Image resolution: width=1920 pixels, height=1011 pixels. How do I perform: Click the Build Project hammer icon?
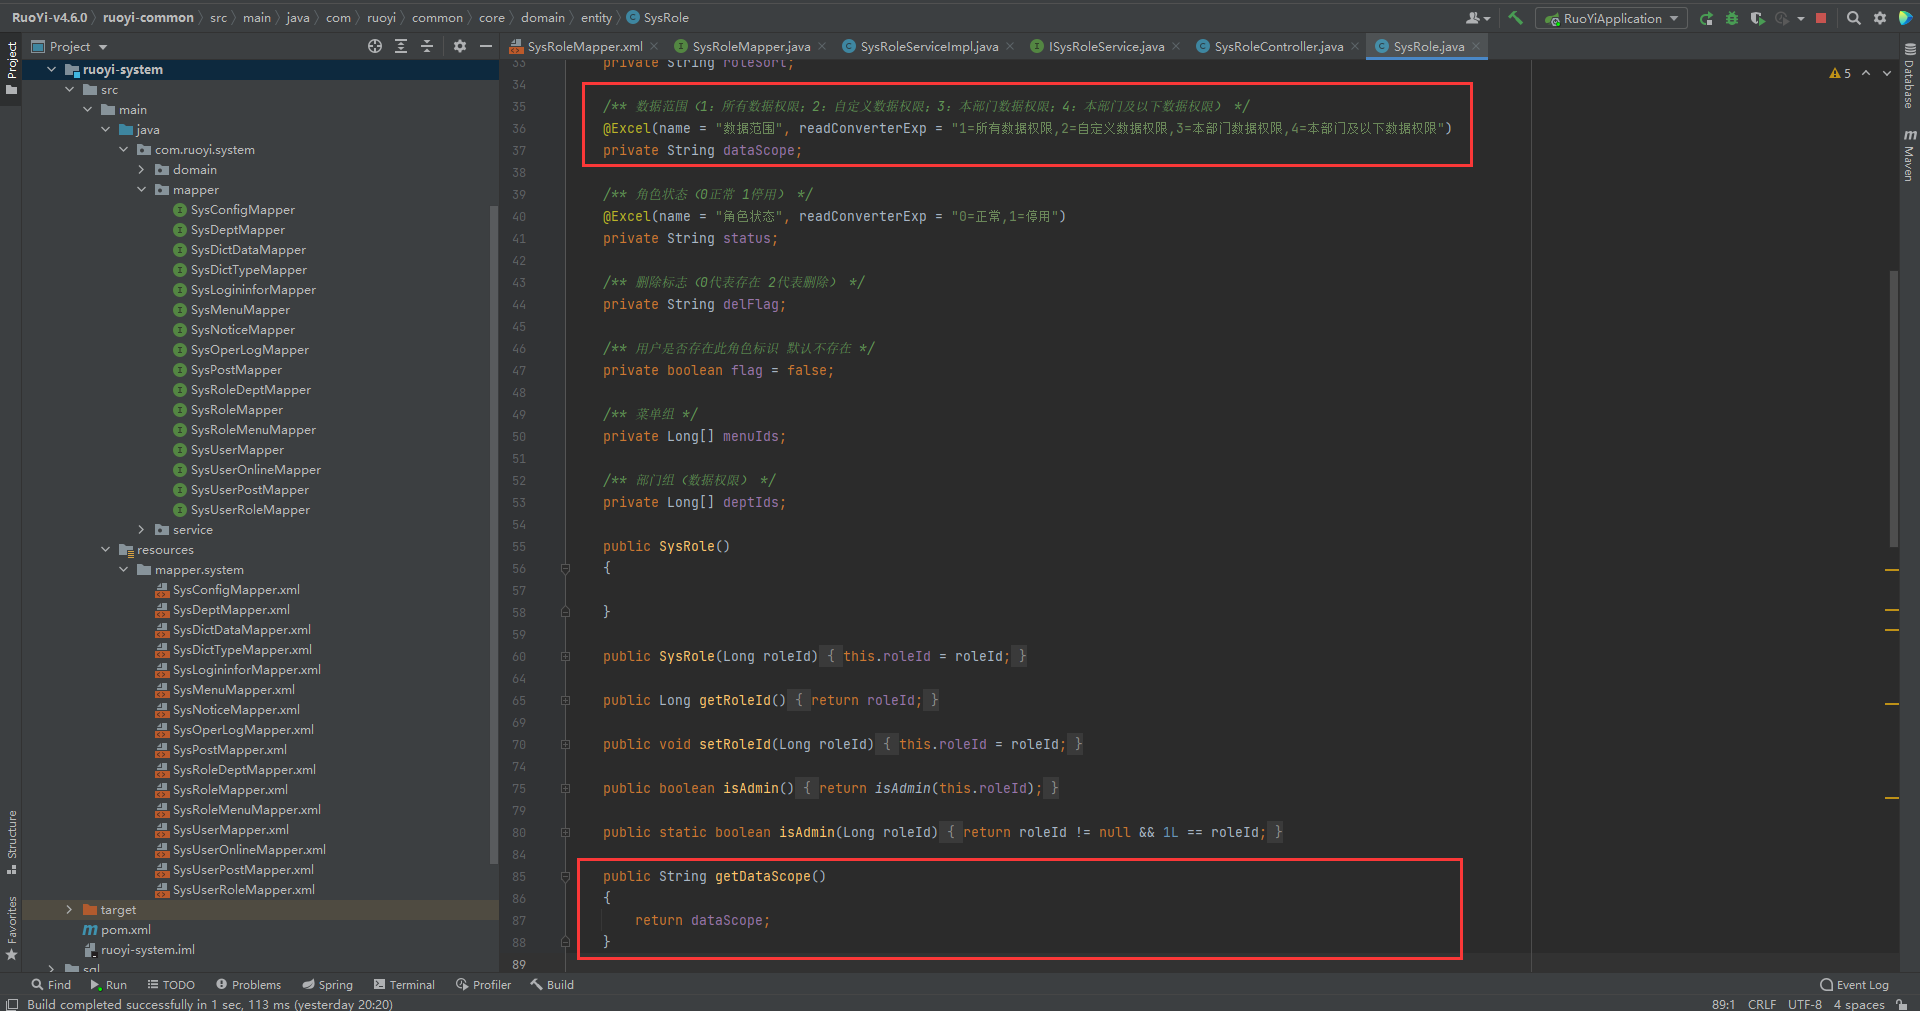click(1516, 18)
